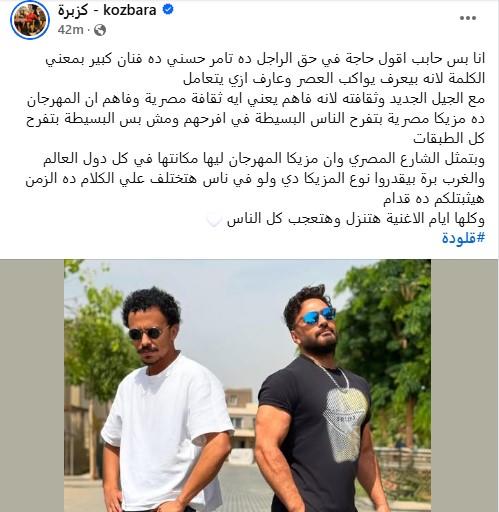Open the post photo of the two men
Screen dimensions: 499x512
[x=247, y=386]
